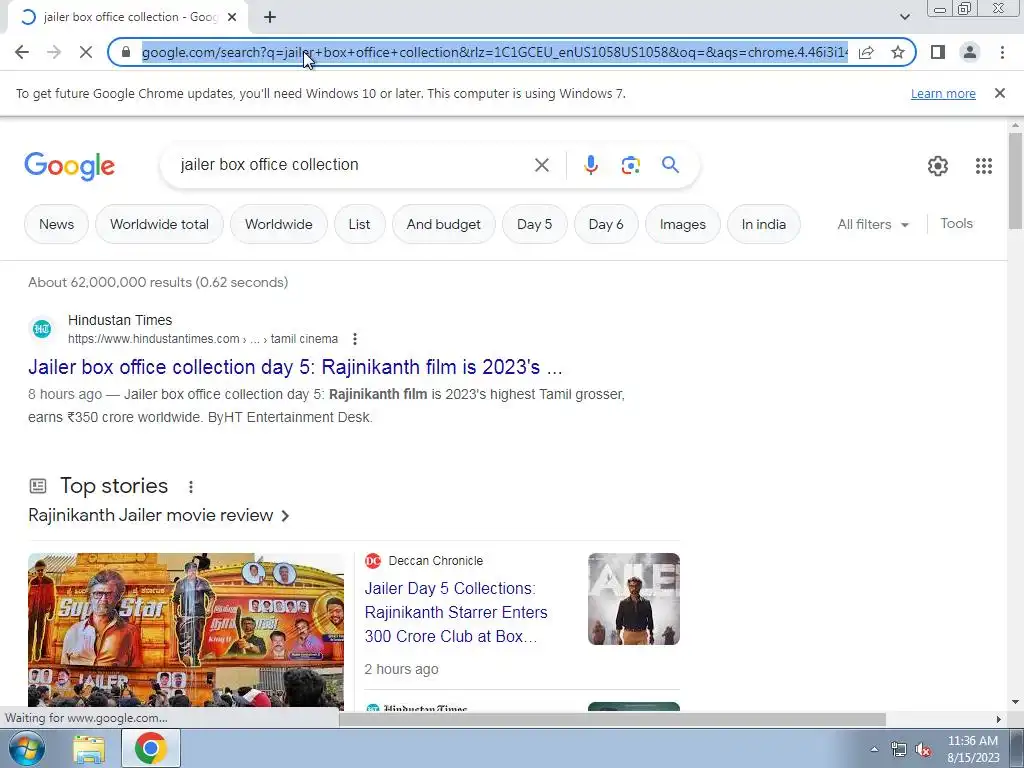Expand the All filters dropdown
Screen dimensions: 1024x768
click(x=873, y=224)
